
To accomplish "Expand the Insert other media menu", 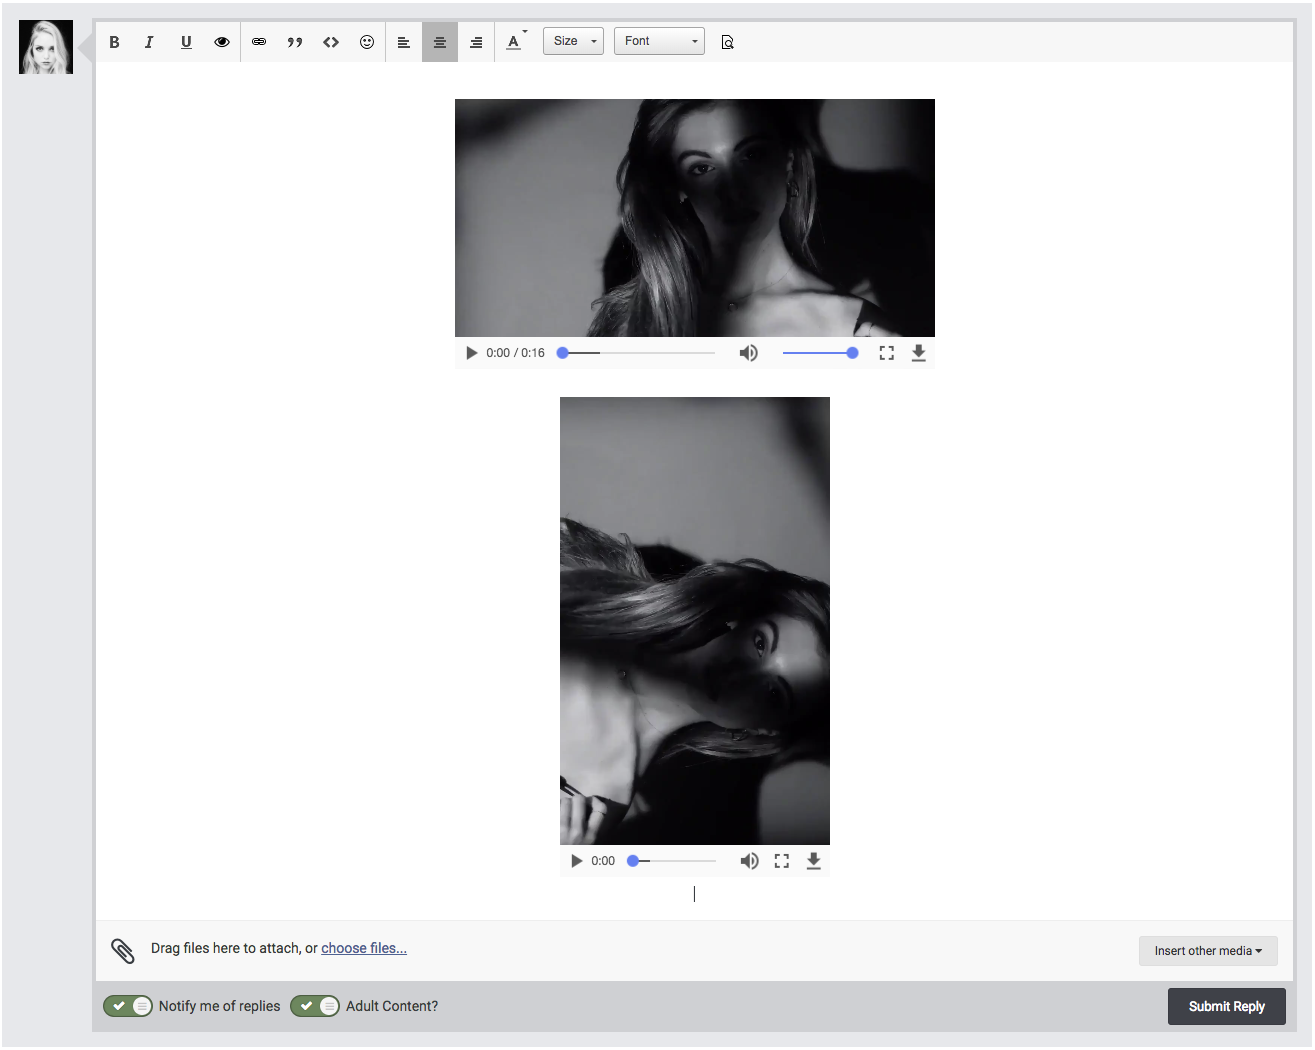I will 1207,951.
